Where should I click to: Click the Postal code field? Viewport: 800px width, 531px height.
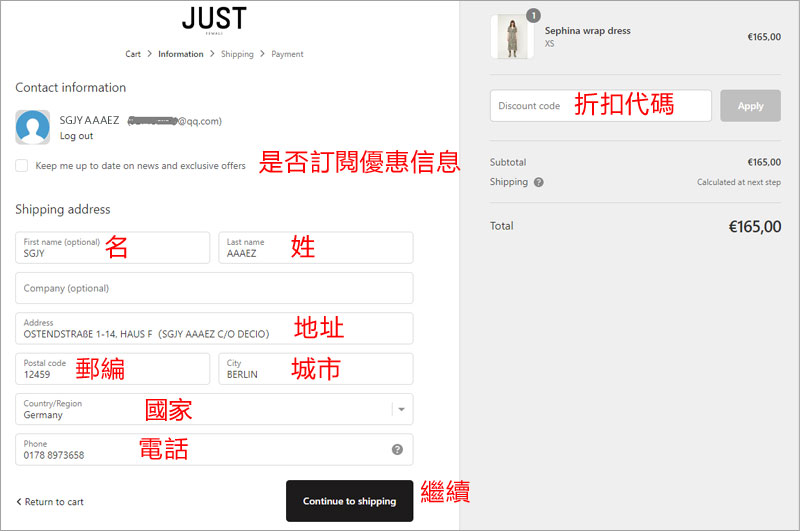click(x=112, y=369)
